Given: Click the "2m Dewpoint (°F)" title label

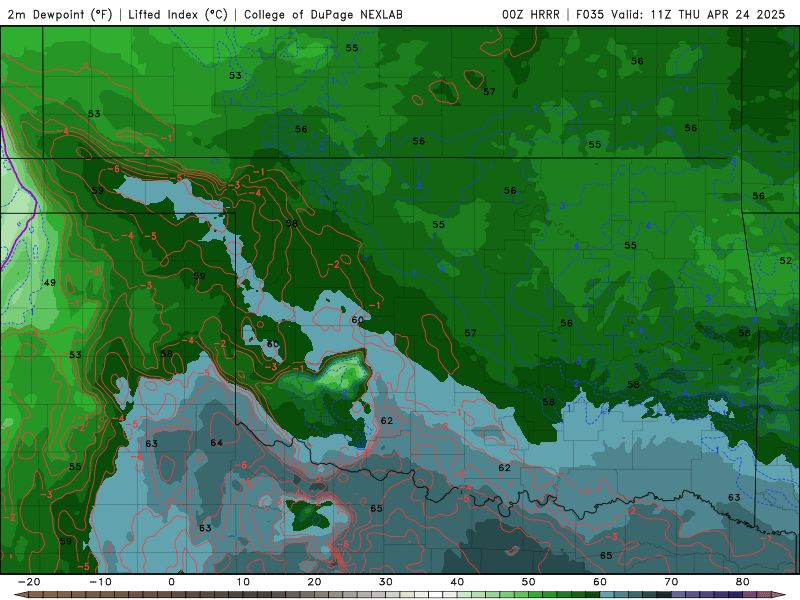Looking at the screenshot, I should [x=60, y=14].
